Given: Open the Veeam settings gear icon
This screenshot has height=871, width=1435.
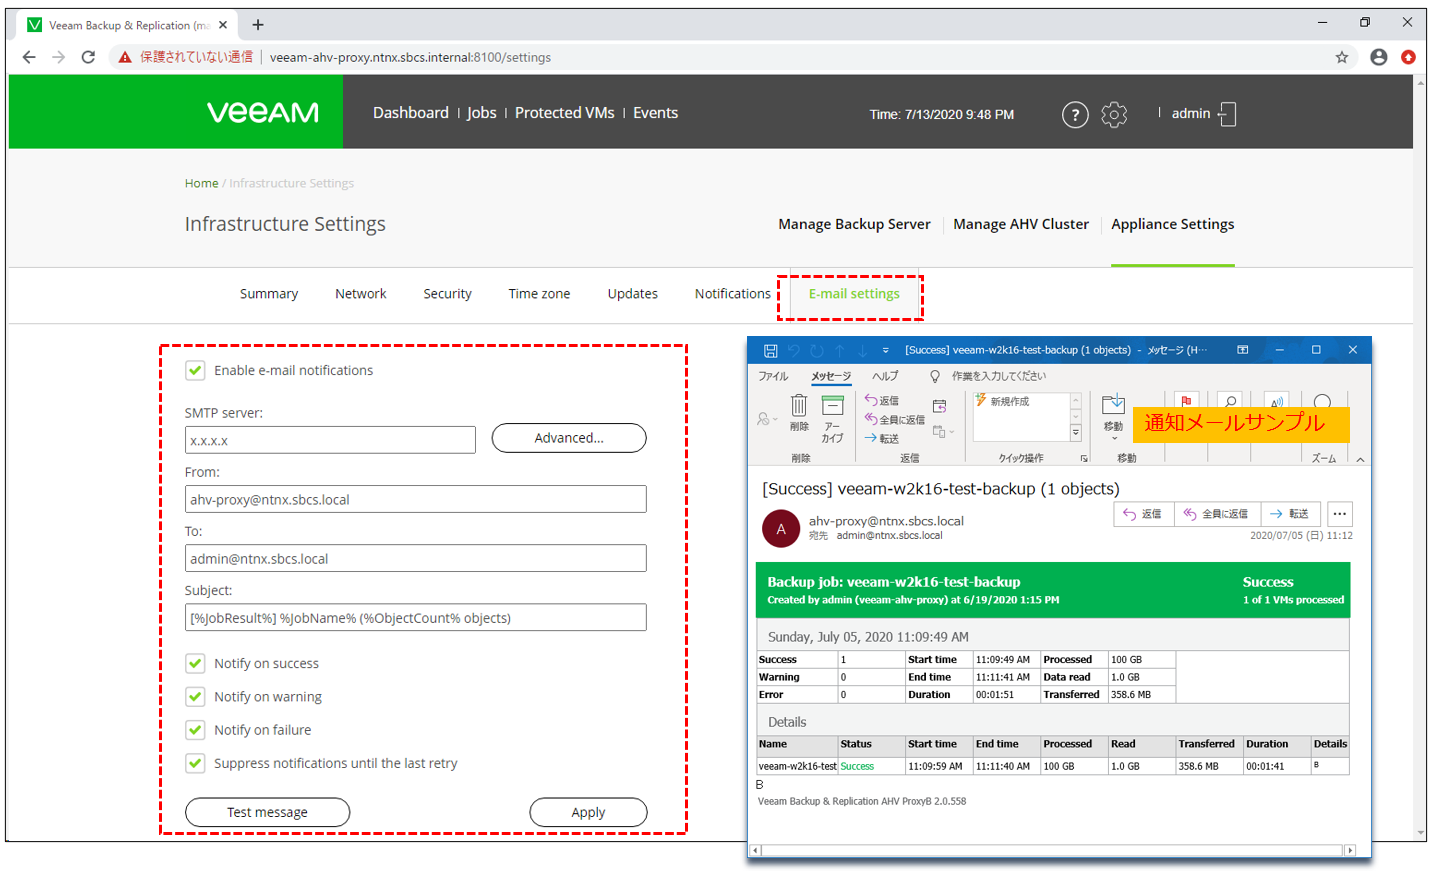Looking at the screenshot, I should (1114, 115).
